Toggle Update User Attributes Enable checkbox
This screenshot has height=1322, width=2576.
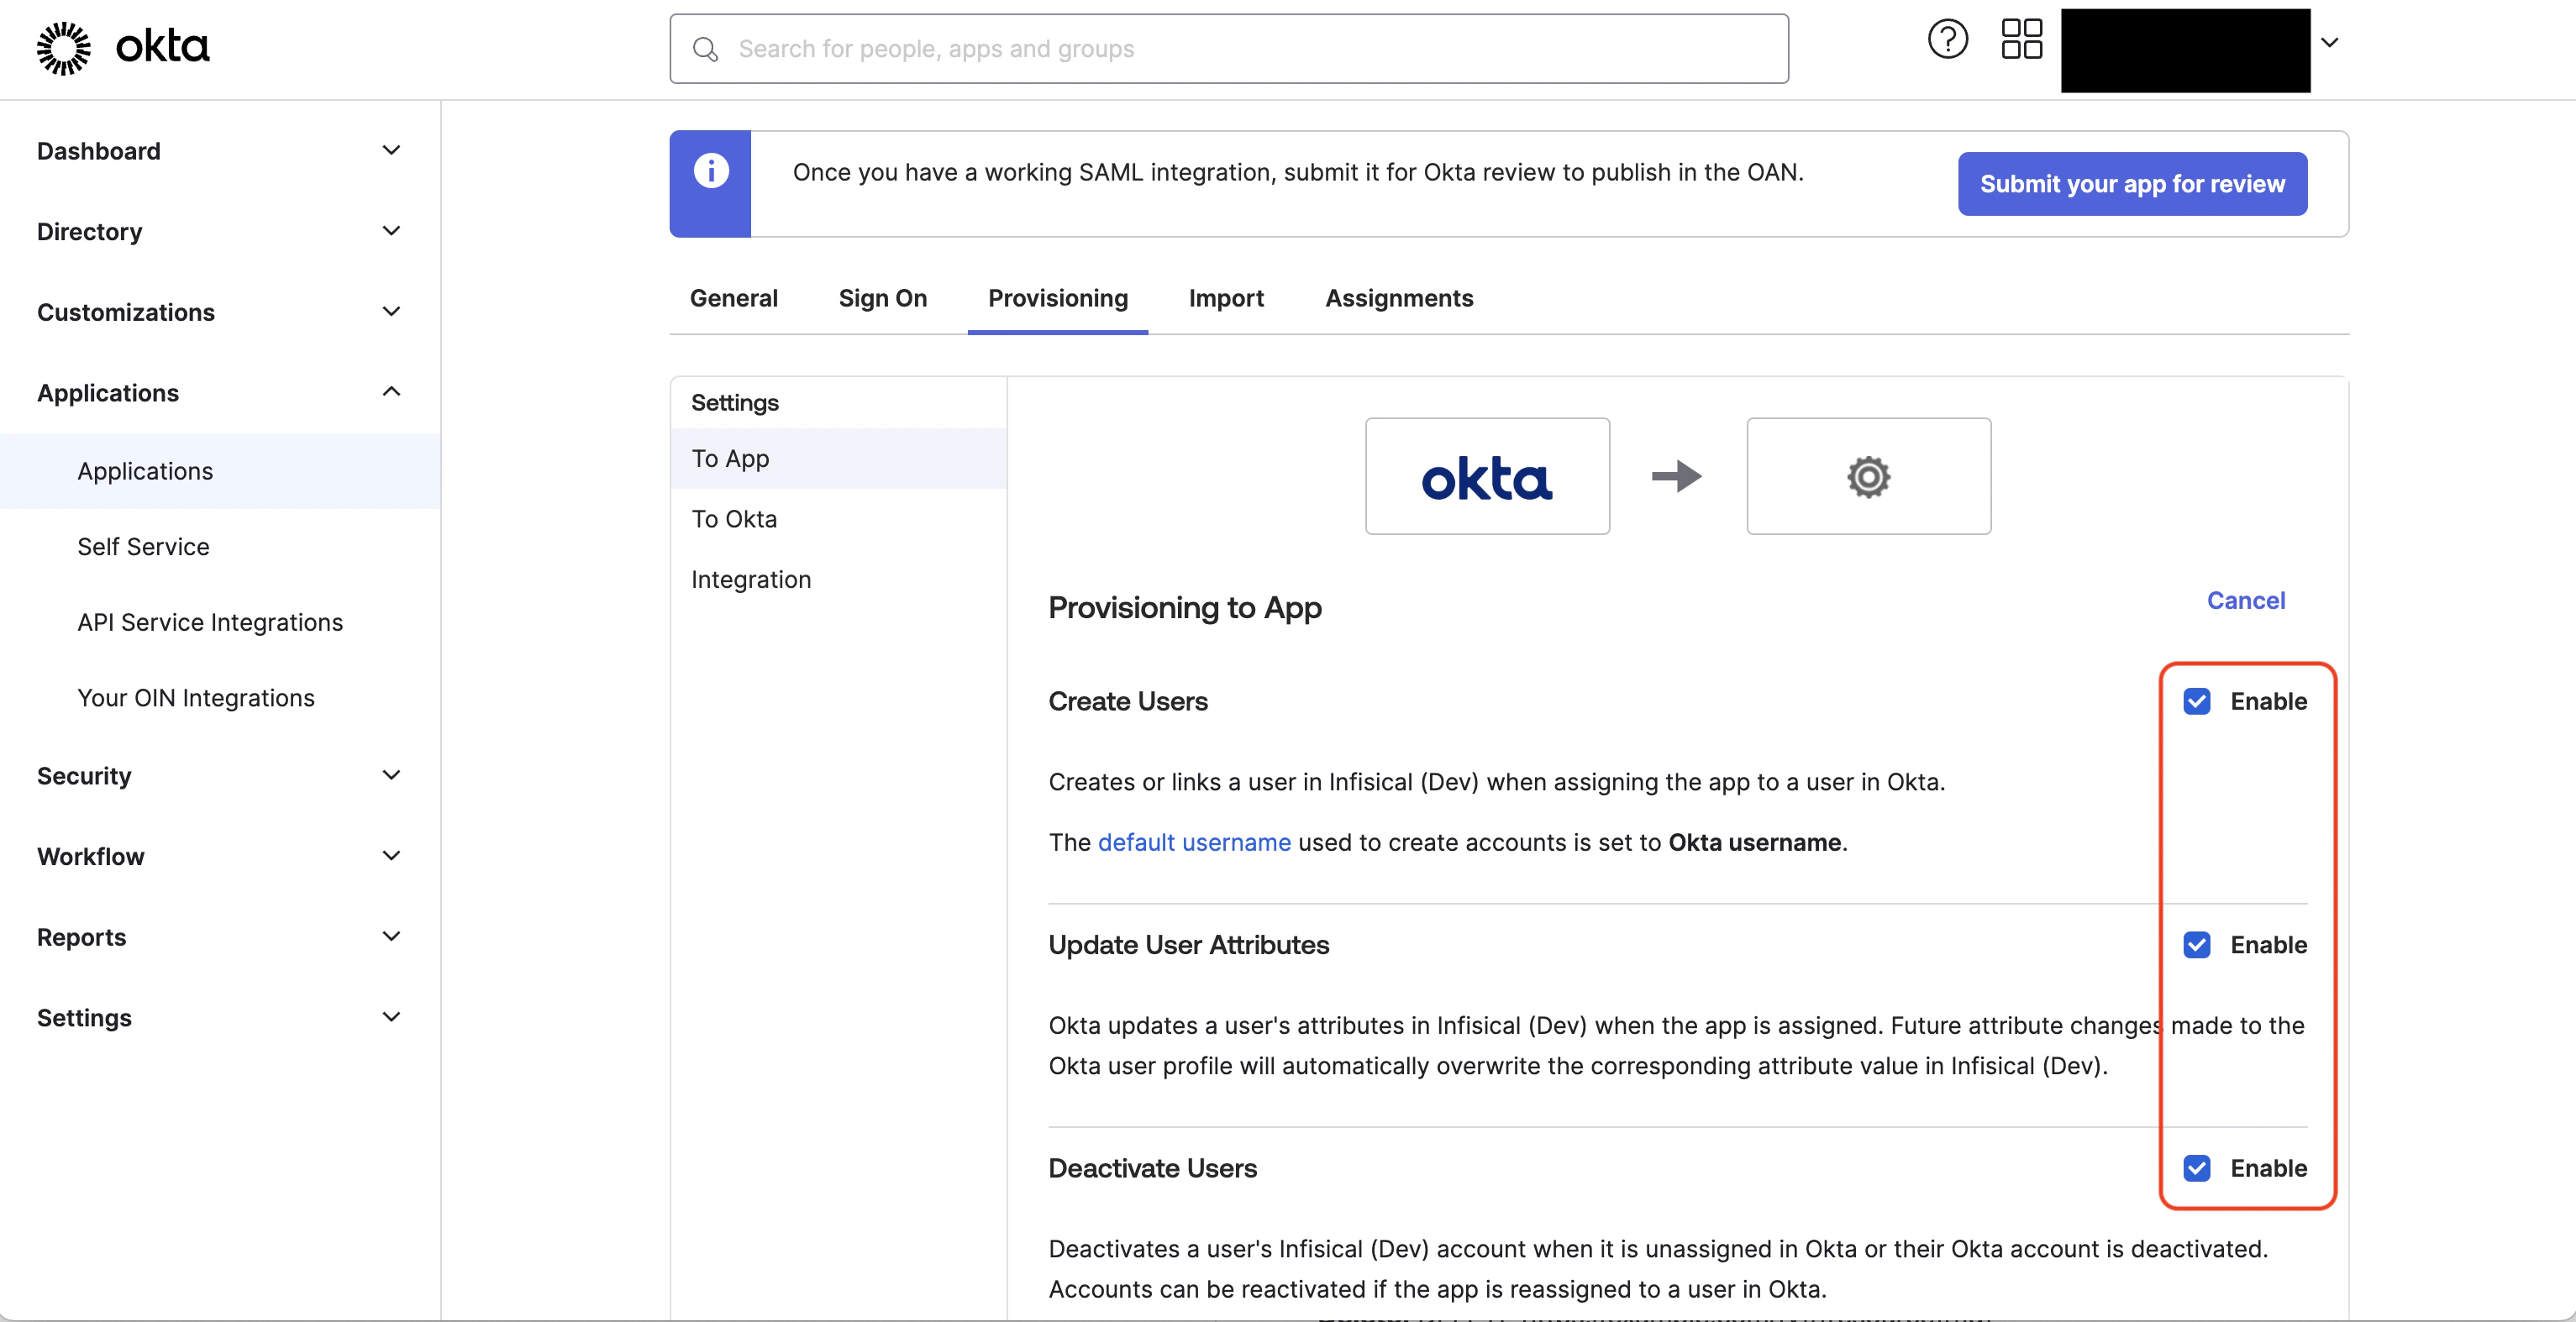tap(2196, 945)
